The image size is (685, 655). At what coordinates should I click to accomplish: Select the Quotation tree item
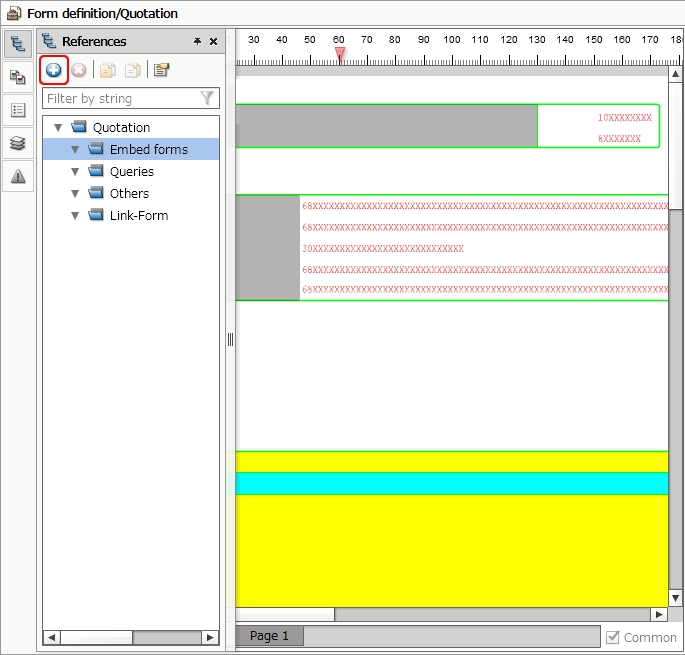[x=121, y=128]
